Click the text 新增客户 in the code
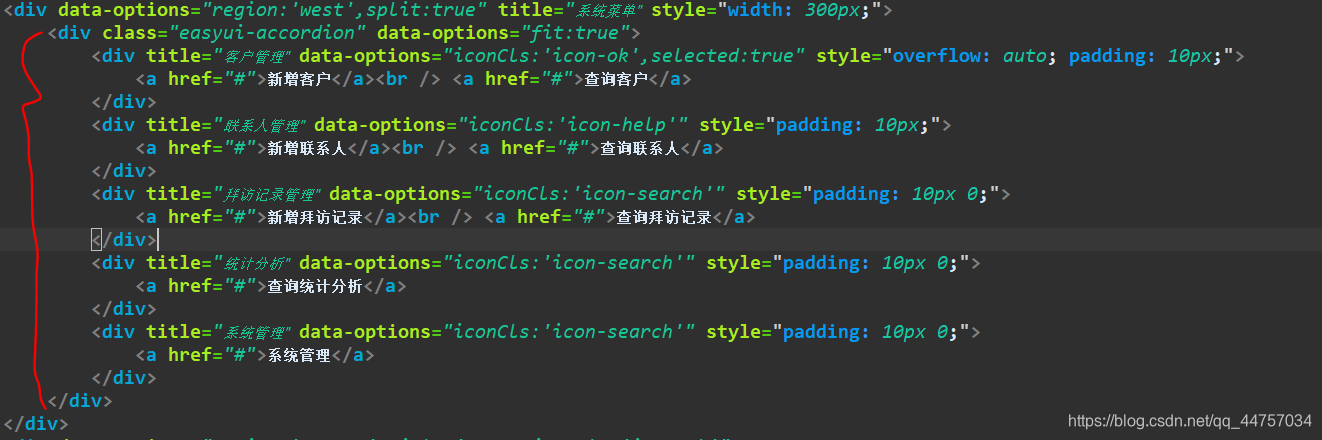This screenshot has width=1322, height=440. [299, 79]
